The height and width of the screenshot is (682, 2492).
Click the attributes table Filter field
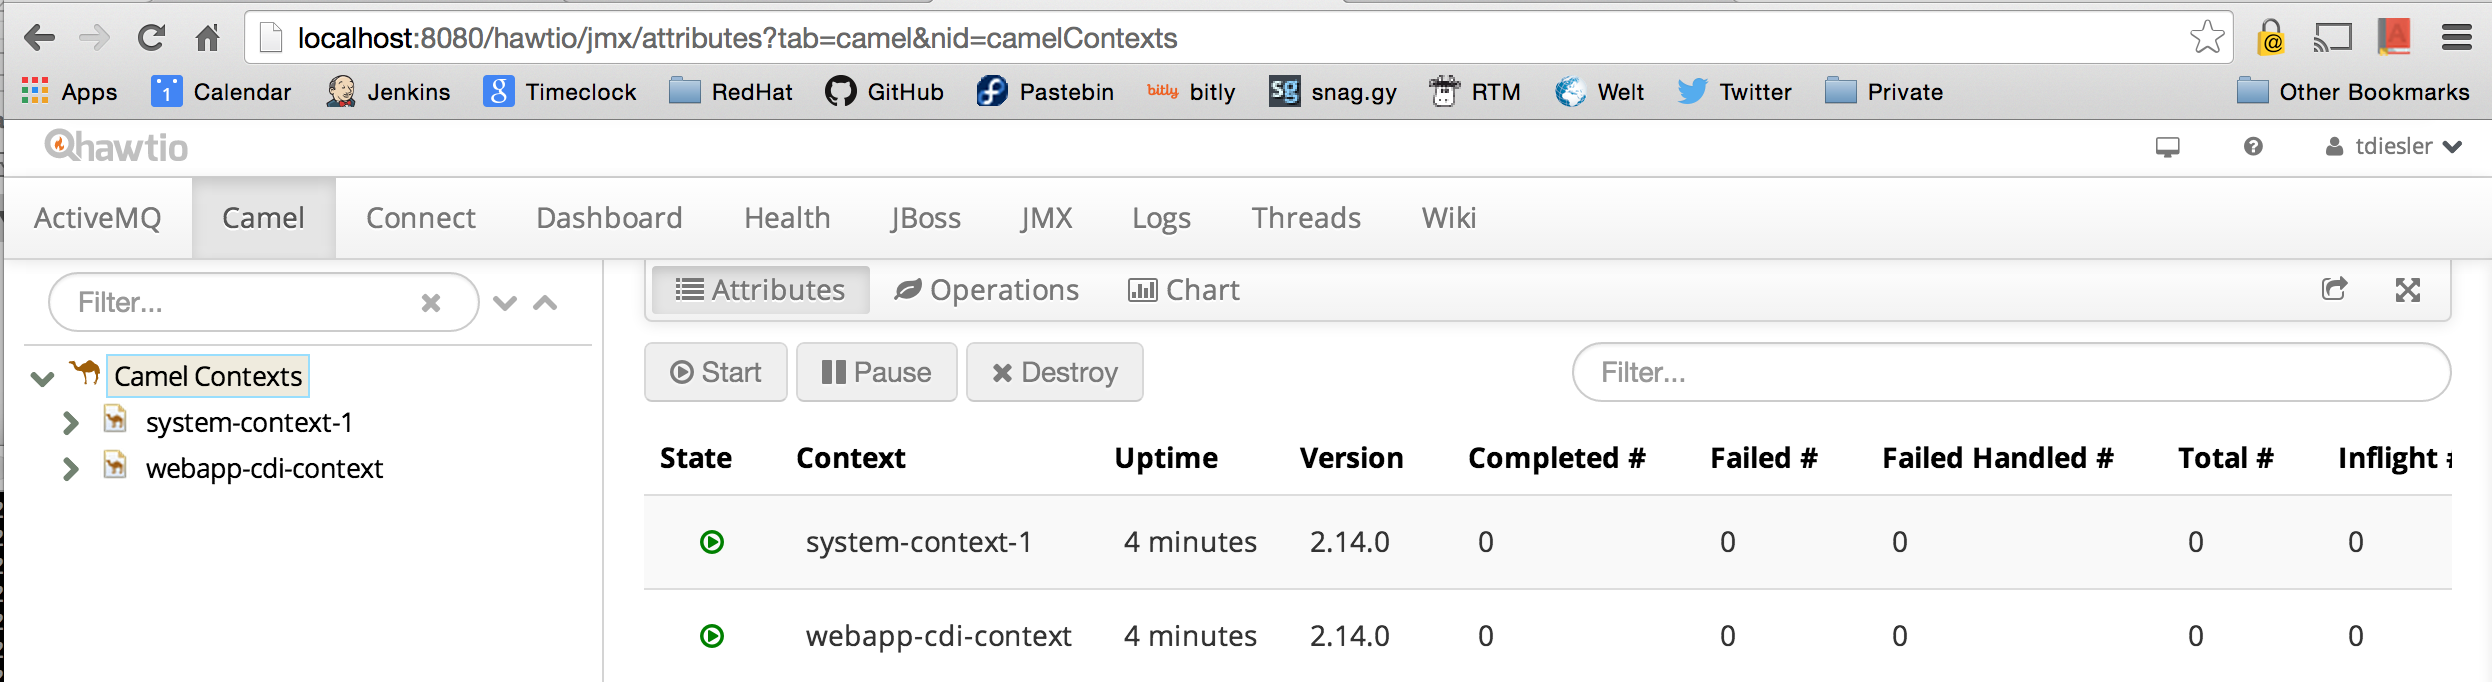click(x=2010, y=373)
